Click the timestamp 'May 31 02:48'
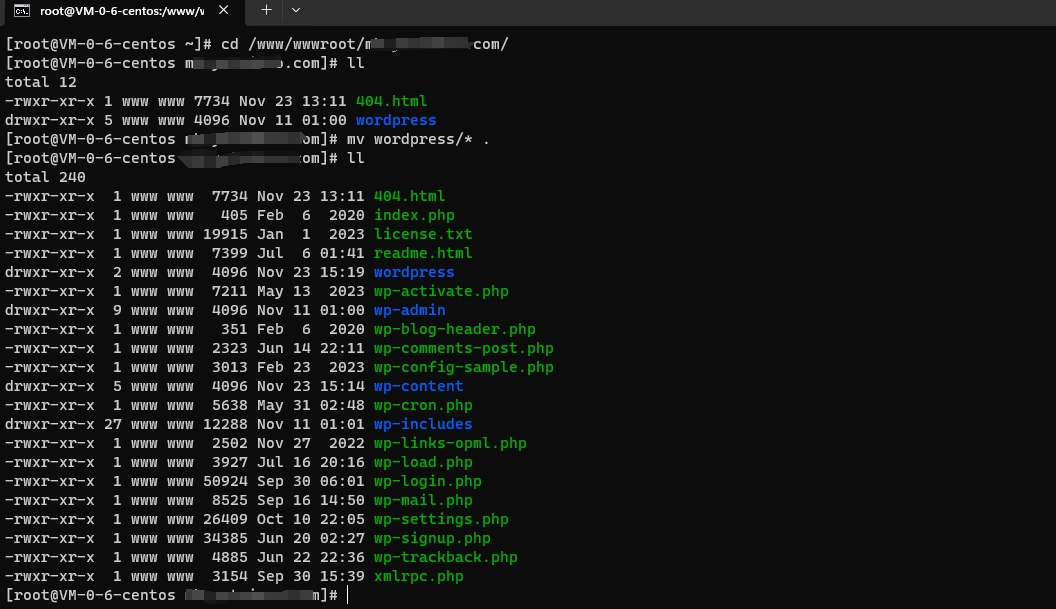This screenshot has height=609, width=1056. click(310, 406)
